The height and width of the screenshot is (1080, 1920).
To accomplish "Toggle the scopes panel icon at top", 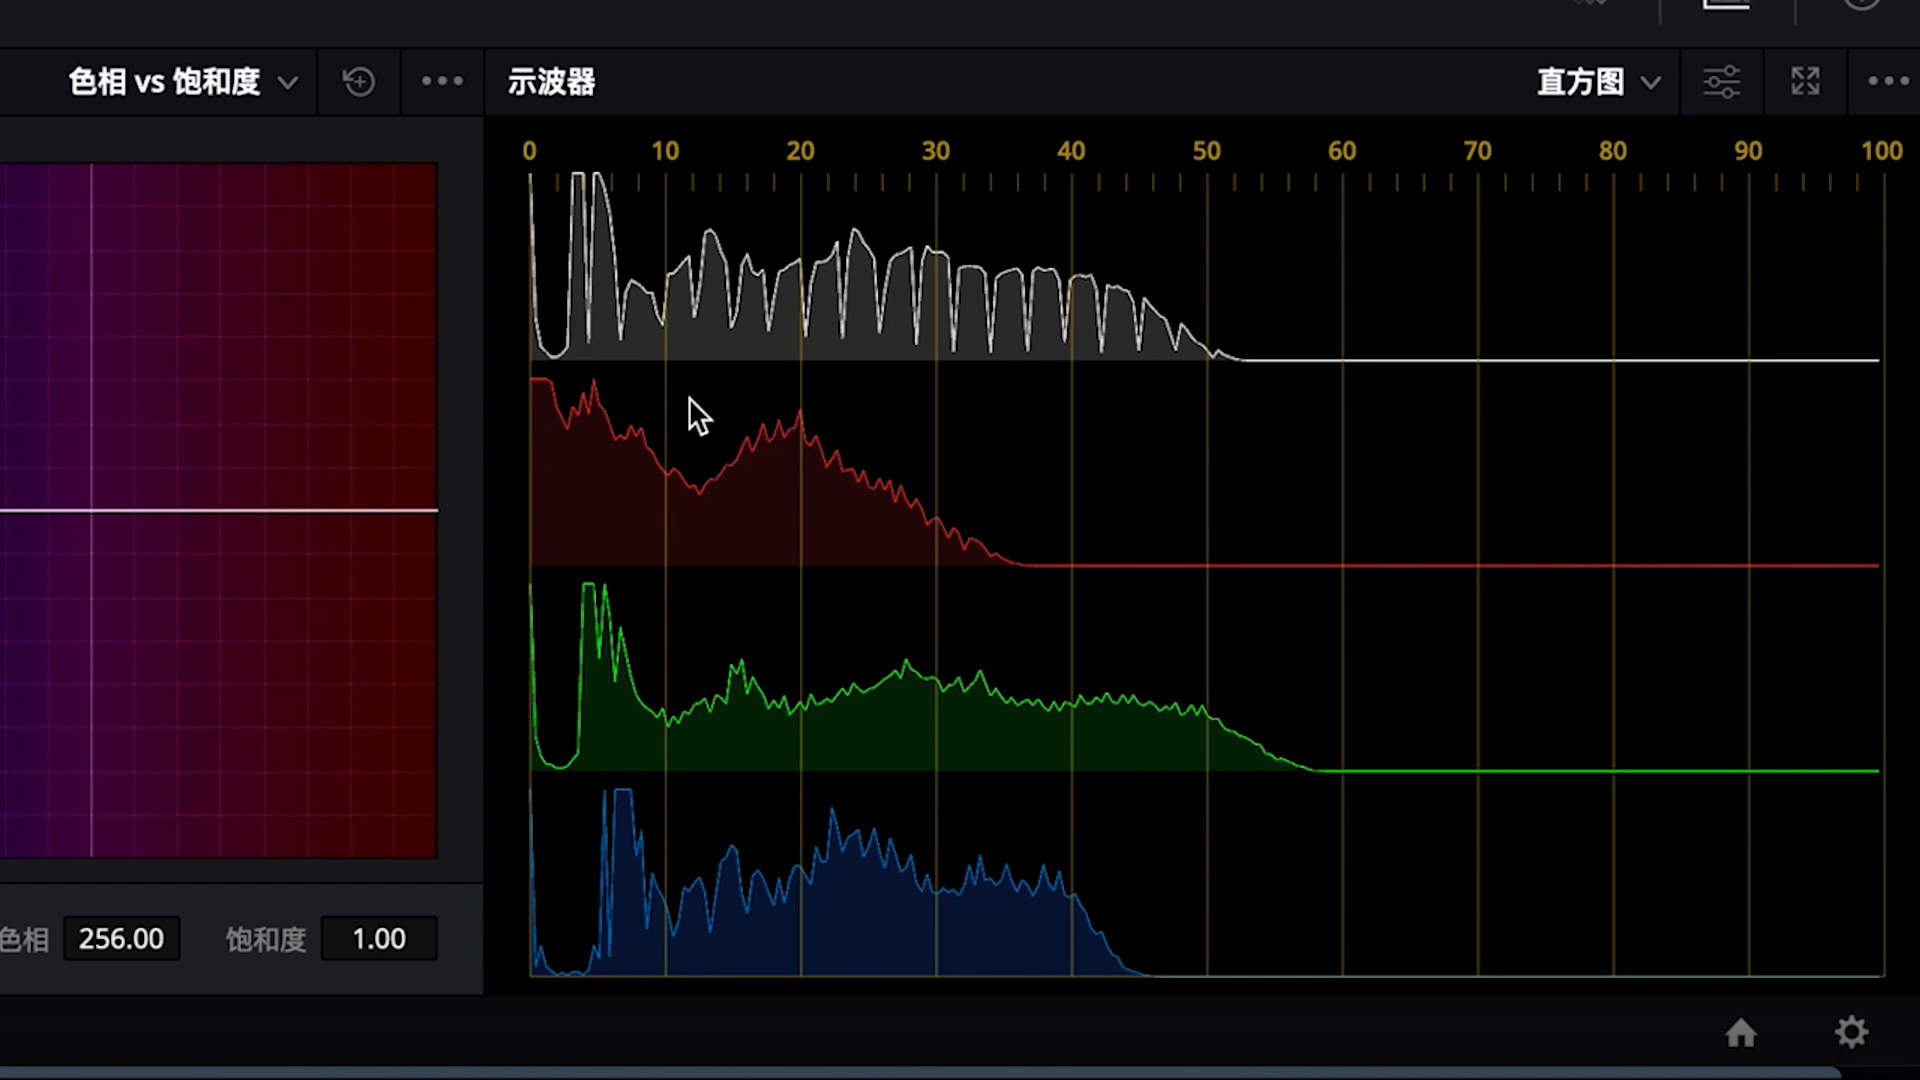I will point(1726,5).
